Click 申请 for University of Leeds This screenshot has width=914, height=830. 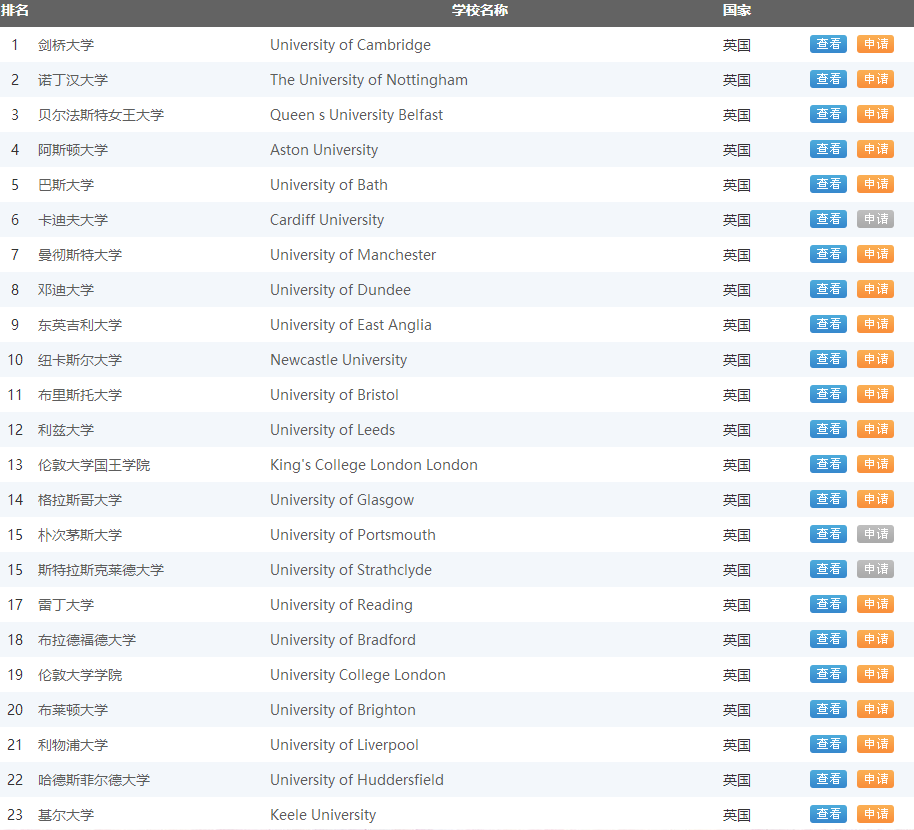pos(876,429)
